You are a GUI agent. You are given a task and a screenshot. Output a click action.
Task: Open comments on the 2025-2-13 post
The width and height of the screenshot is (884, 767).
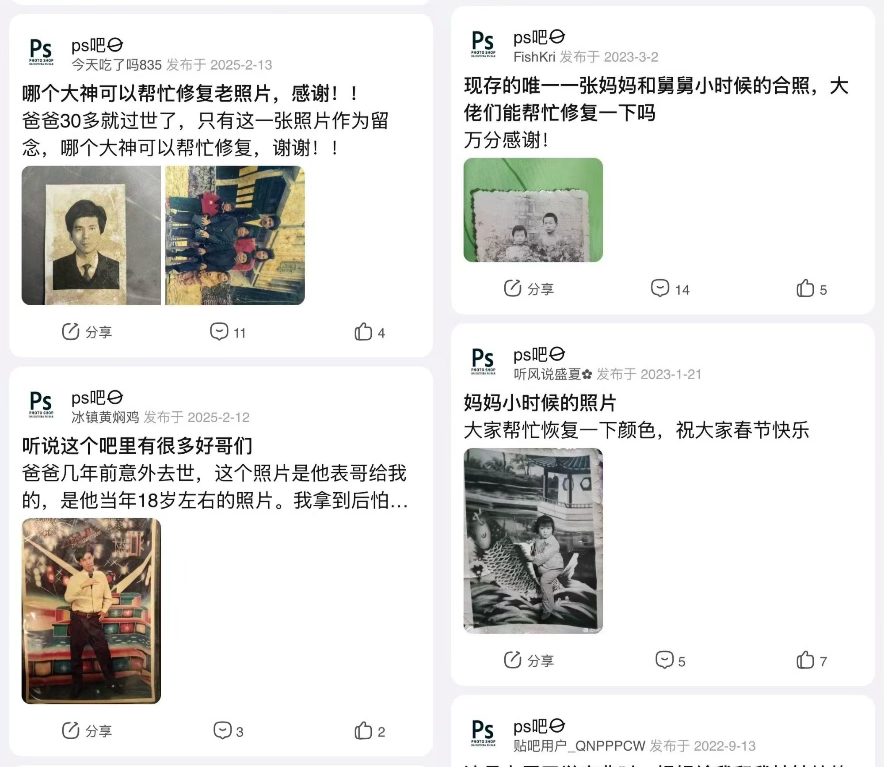pos(228,332)
